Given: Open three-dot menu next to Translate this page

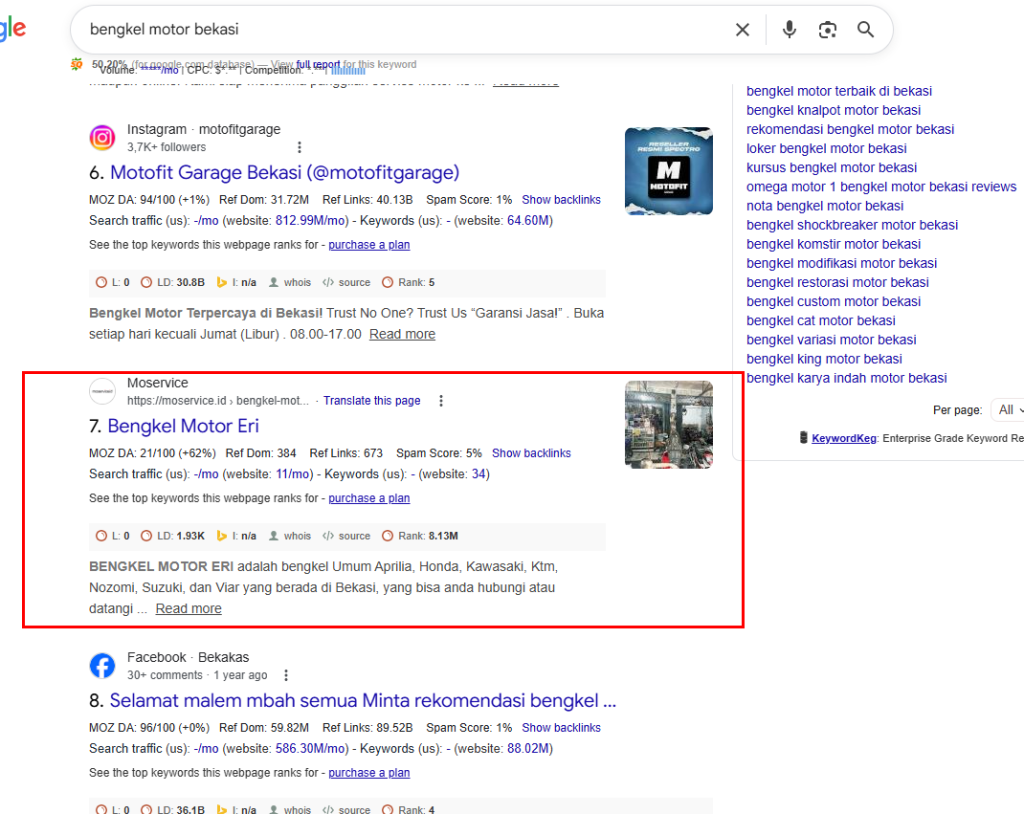Looking at the screenshot, I should tap(441, 401).
